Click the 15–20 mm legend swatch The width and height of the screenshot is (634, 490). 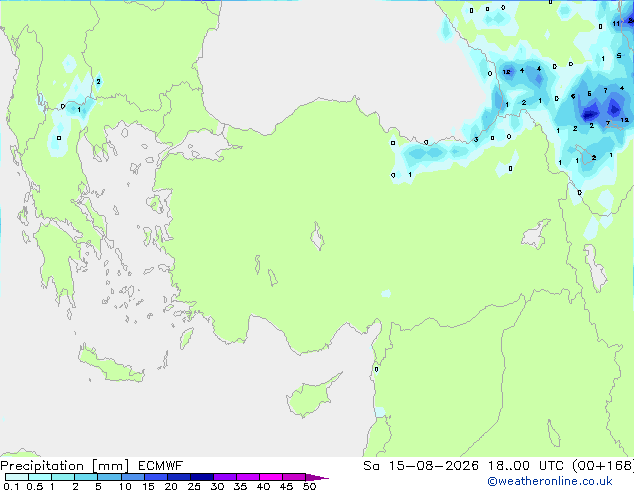tap(156, 477)
